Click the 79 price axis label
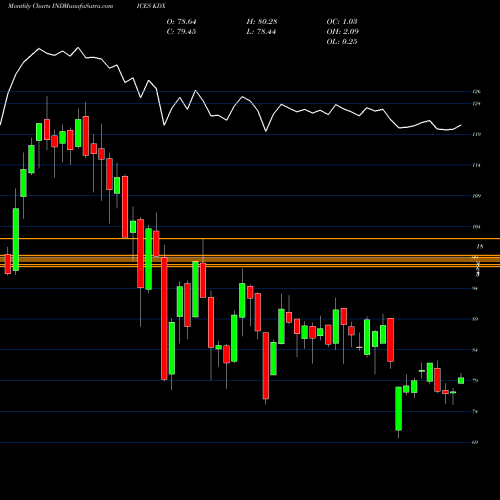The width and height of the screenshot is (500, 500). pos(475,380)
